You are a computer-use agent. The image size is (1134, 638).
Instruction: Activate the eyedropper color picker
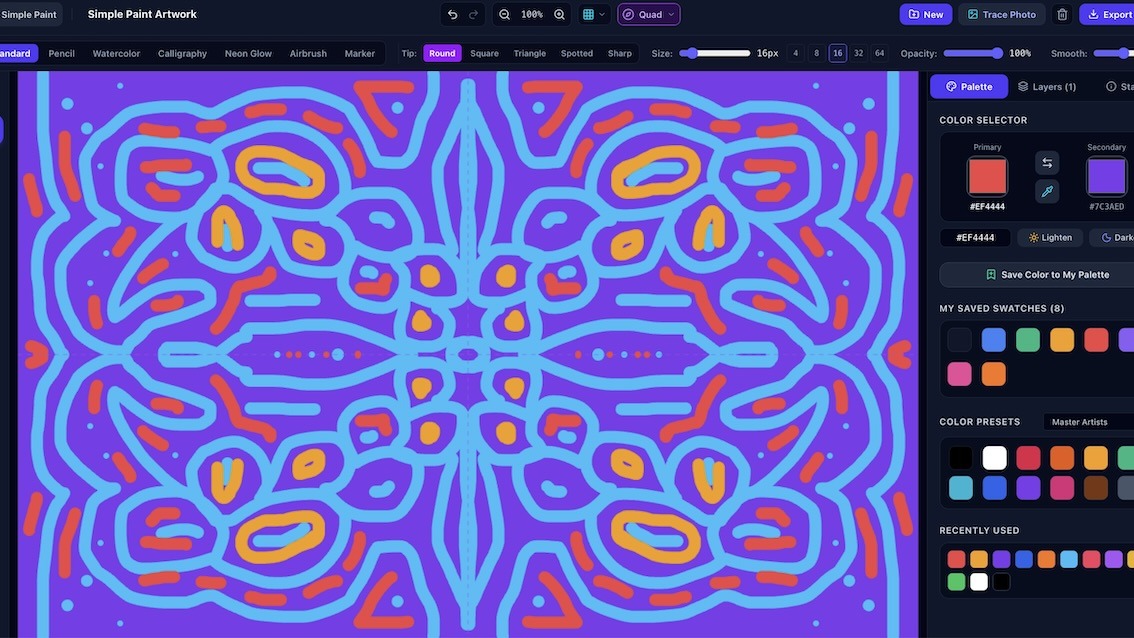tap(1046, 191)
